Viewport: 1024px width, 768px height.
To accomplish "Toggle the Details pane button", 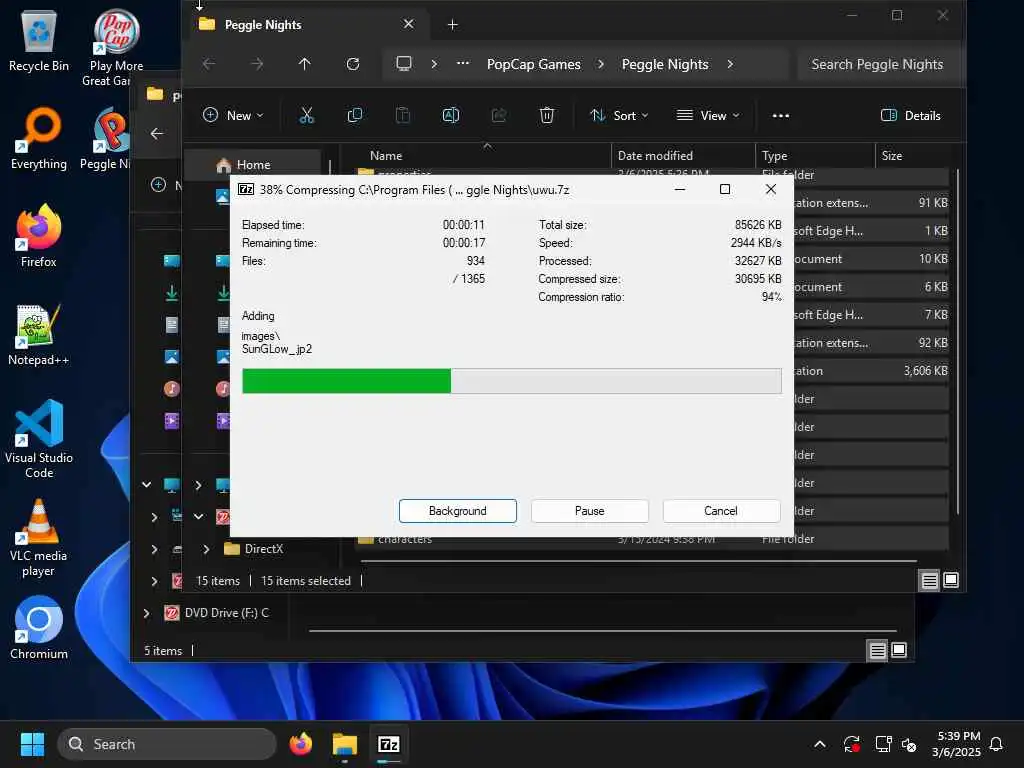I will coord(911,116).
